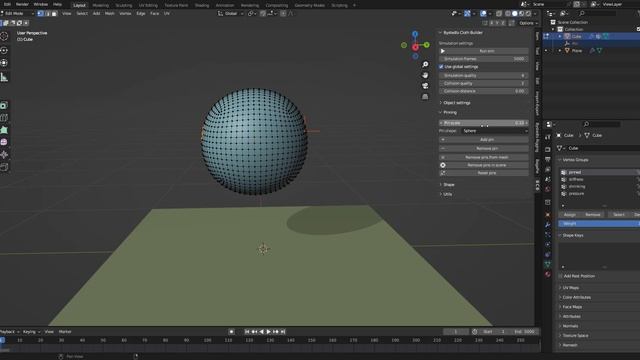640x360 pixels.
Task: Open the Window menu
Action: click(40, 4)
